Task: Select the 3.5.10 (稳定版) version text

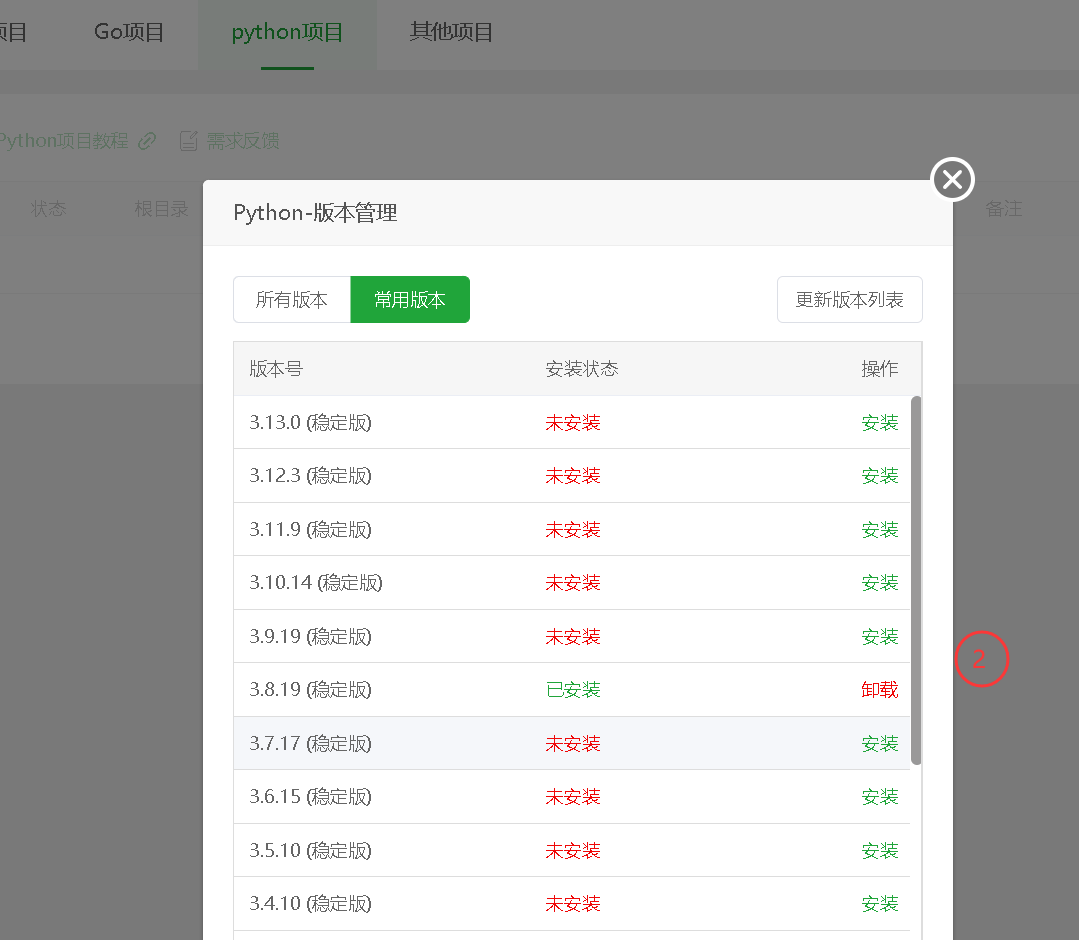Action: click(x=310, y=851)
